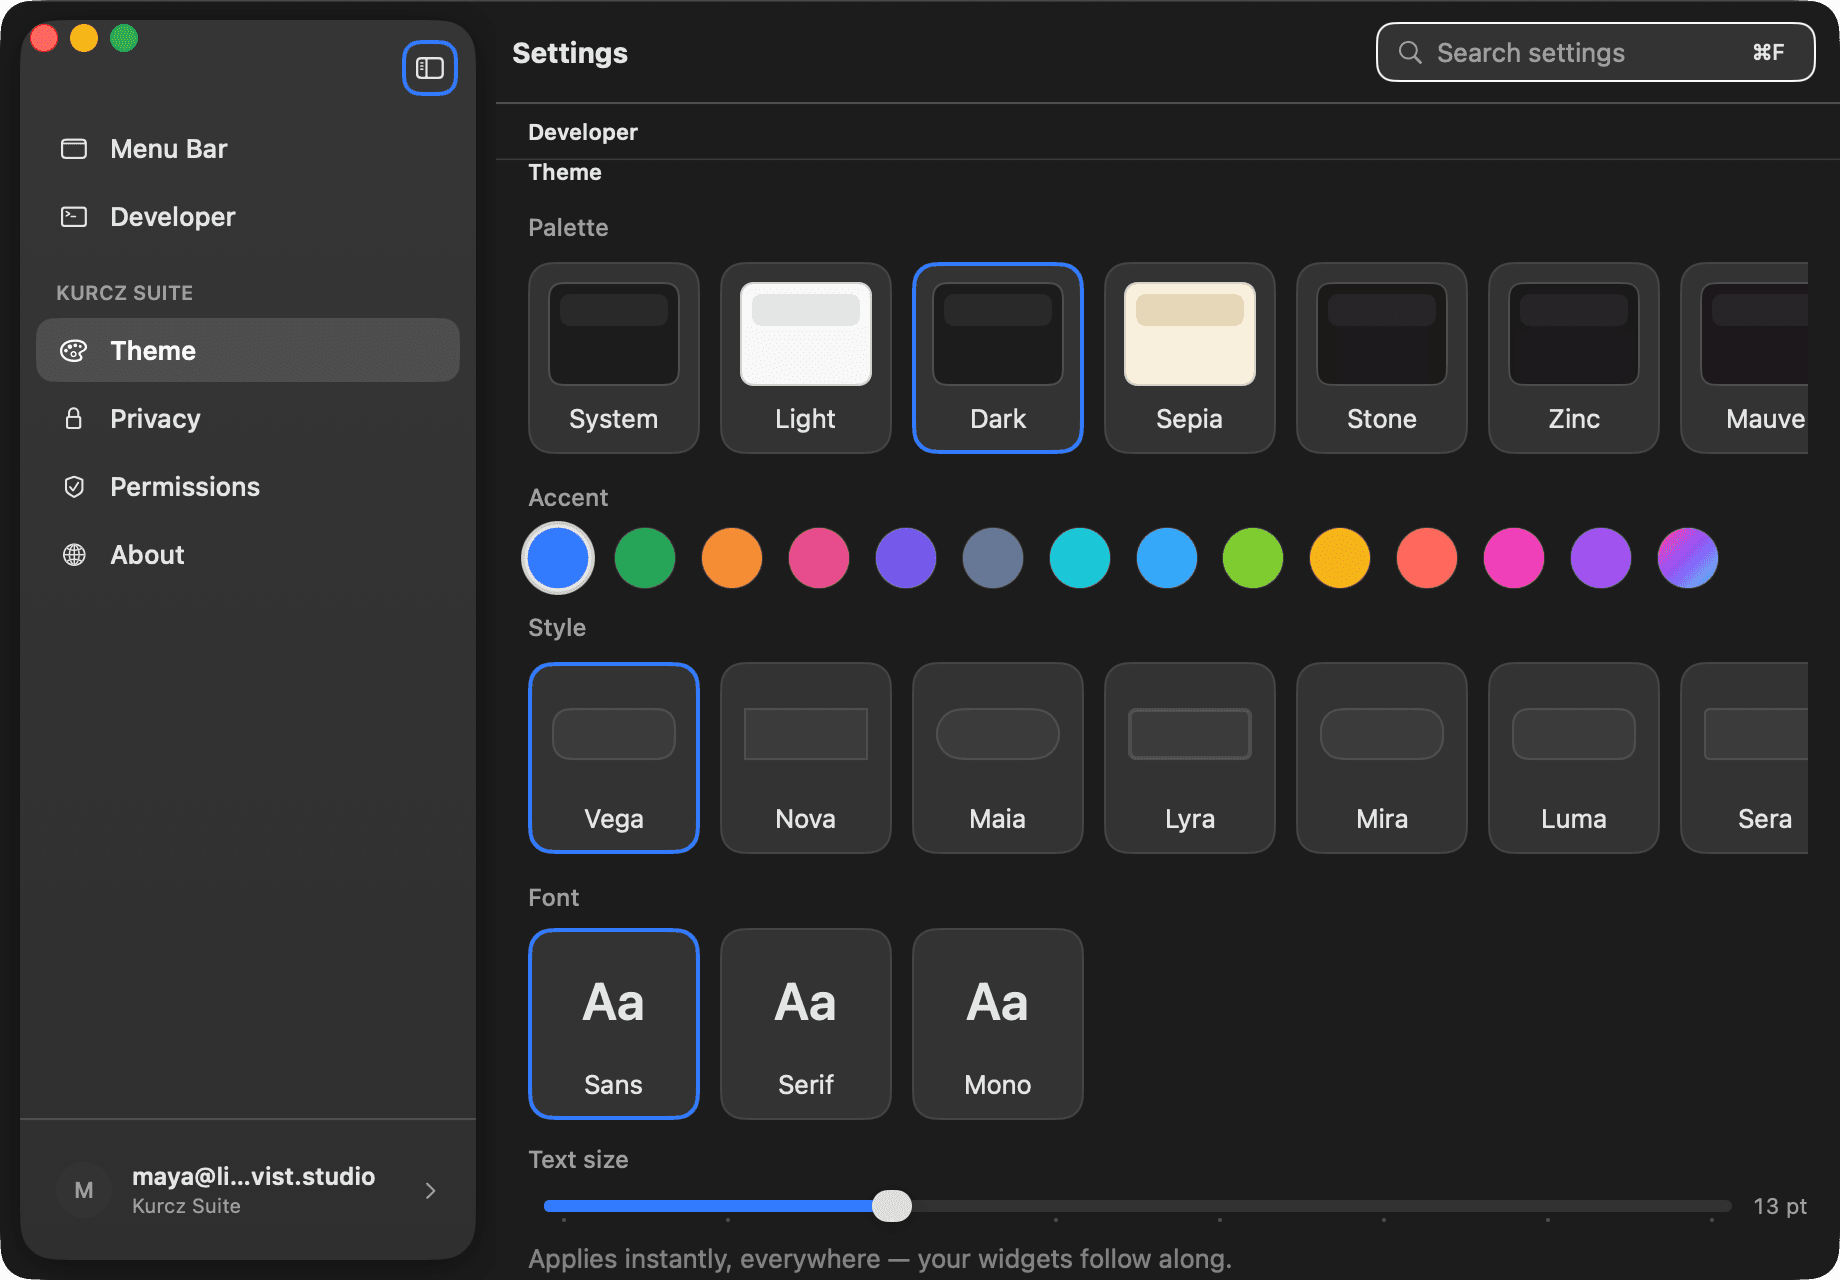The width and height of the screenshot is (1840, 1280).
Task: Expand the maya account chevron
Action: coord(430,1190)
